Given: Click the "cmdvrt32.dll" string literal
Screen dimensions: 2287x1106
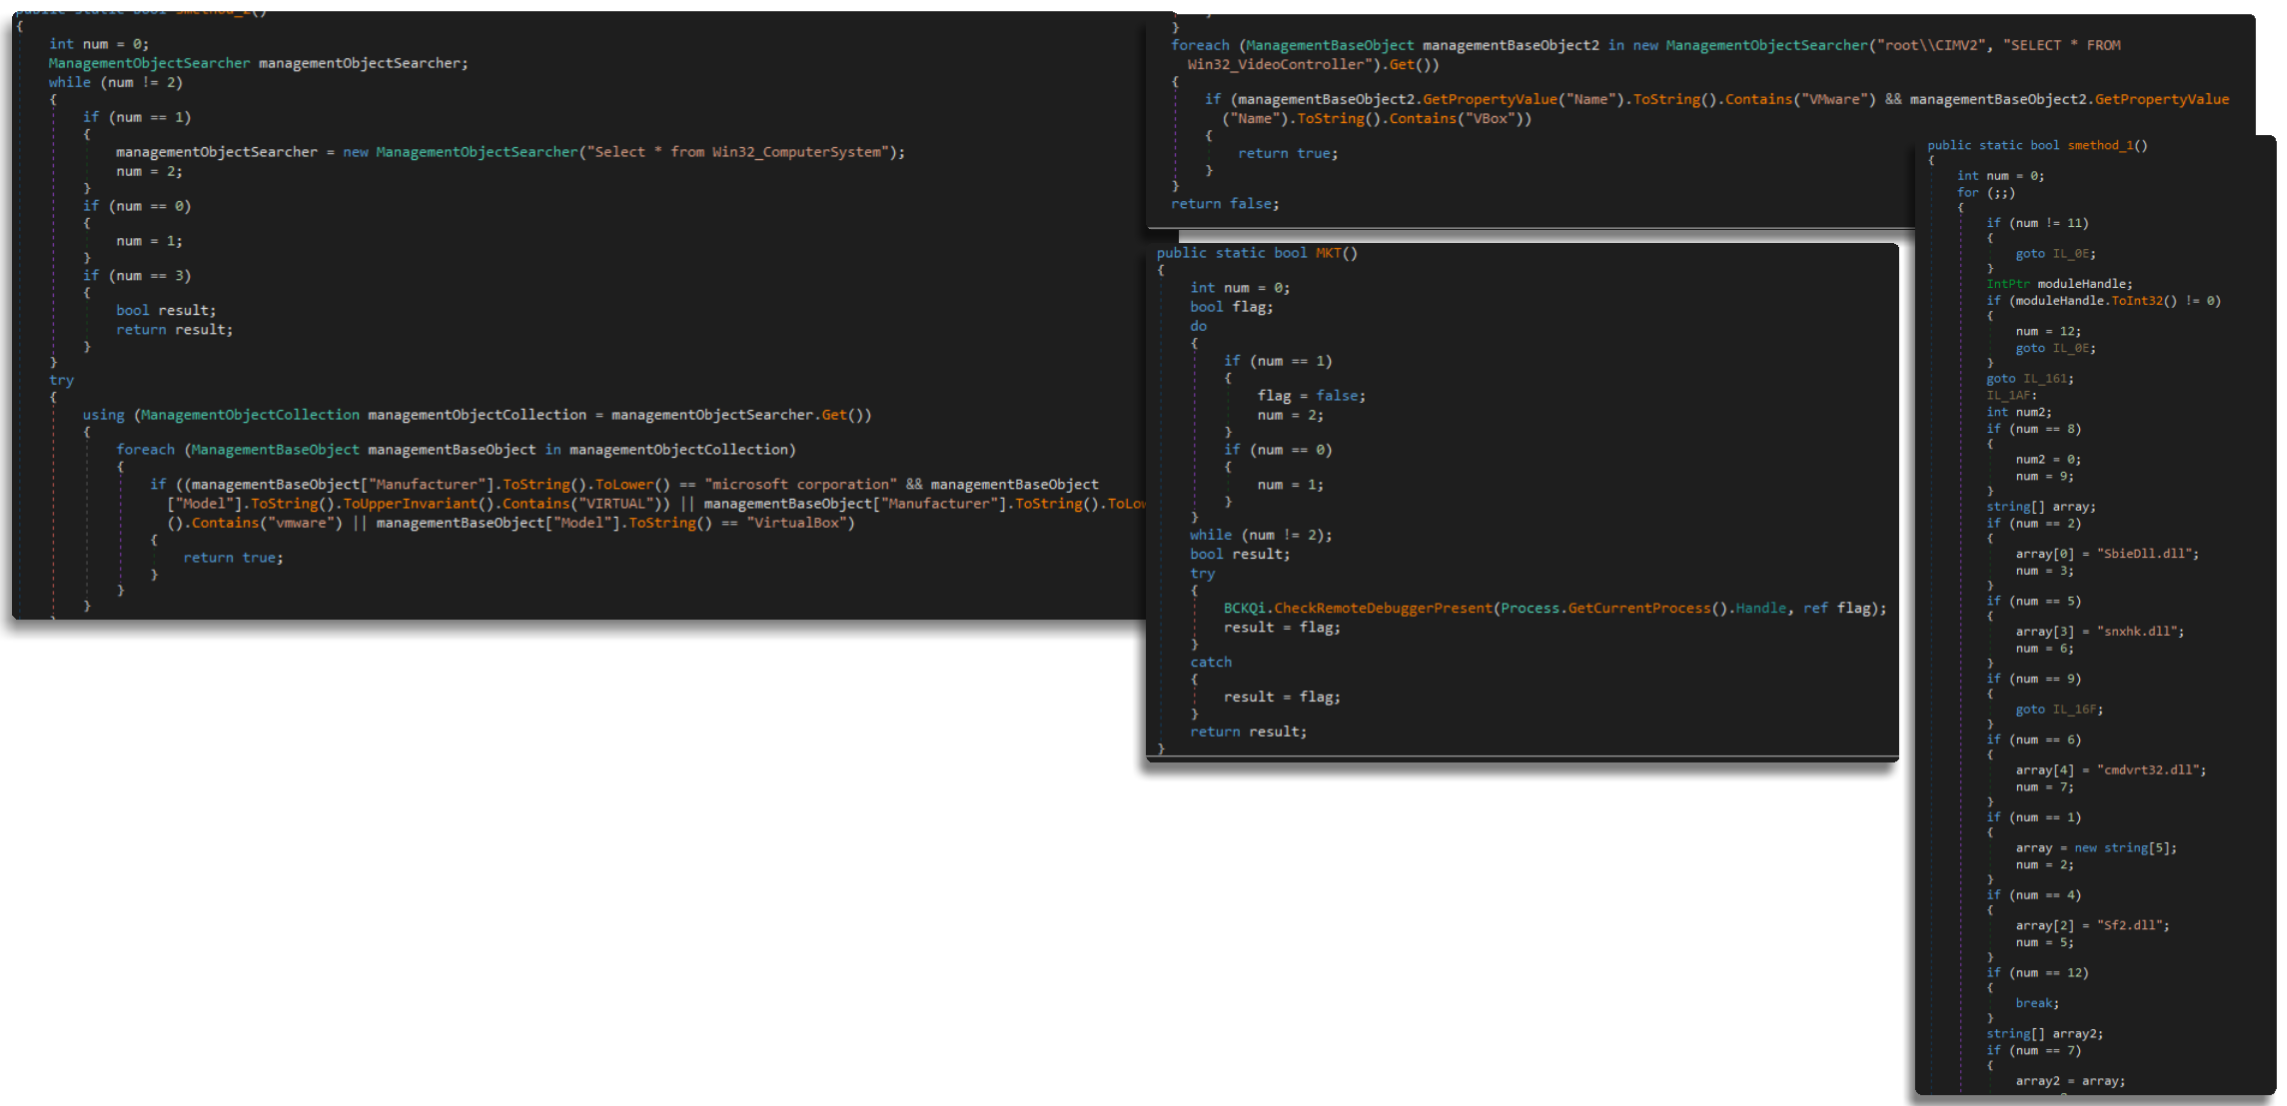Looking at the screenshot, I should point(2151,770).
